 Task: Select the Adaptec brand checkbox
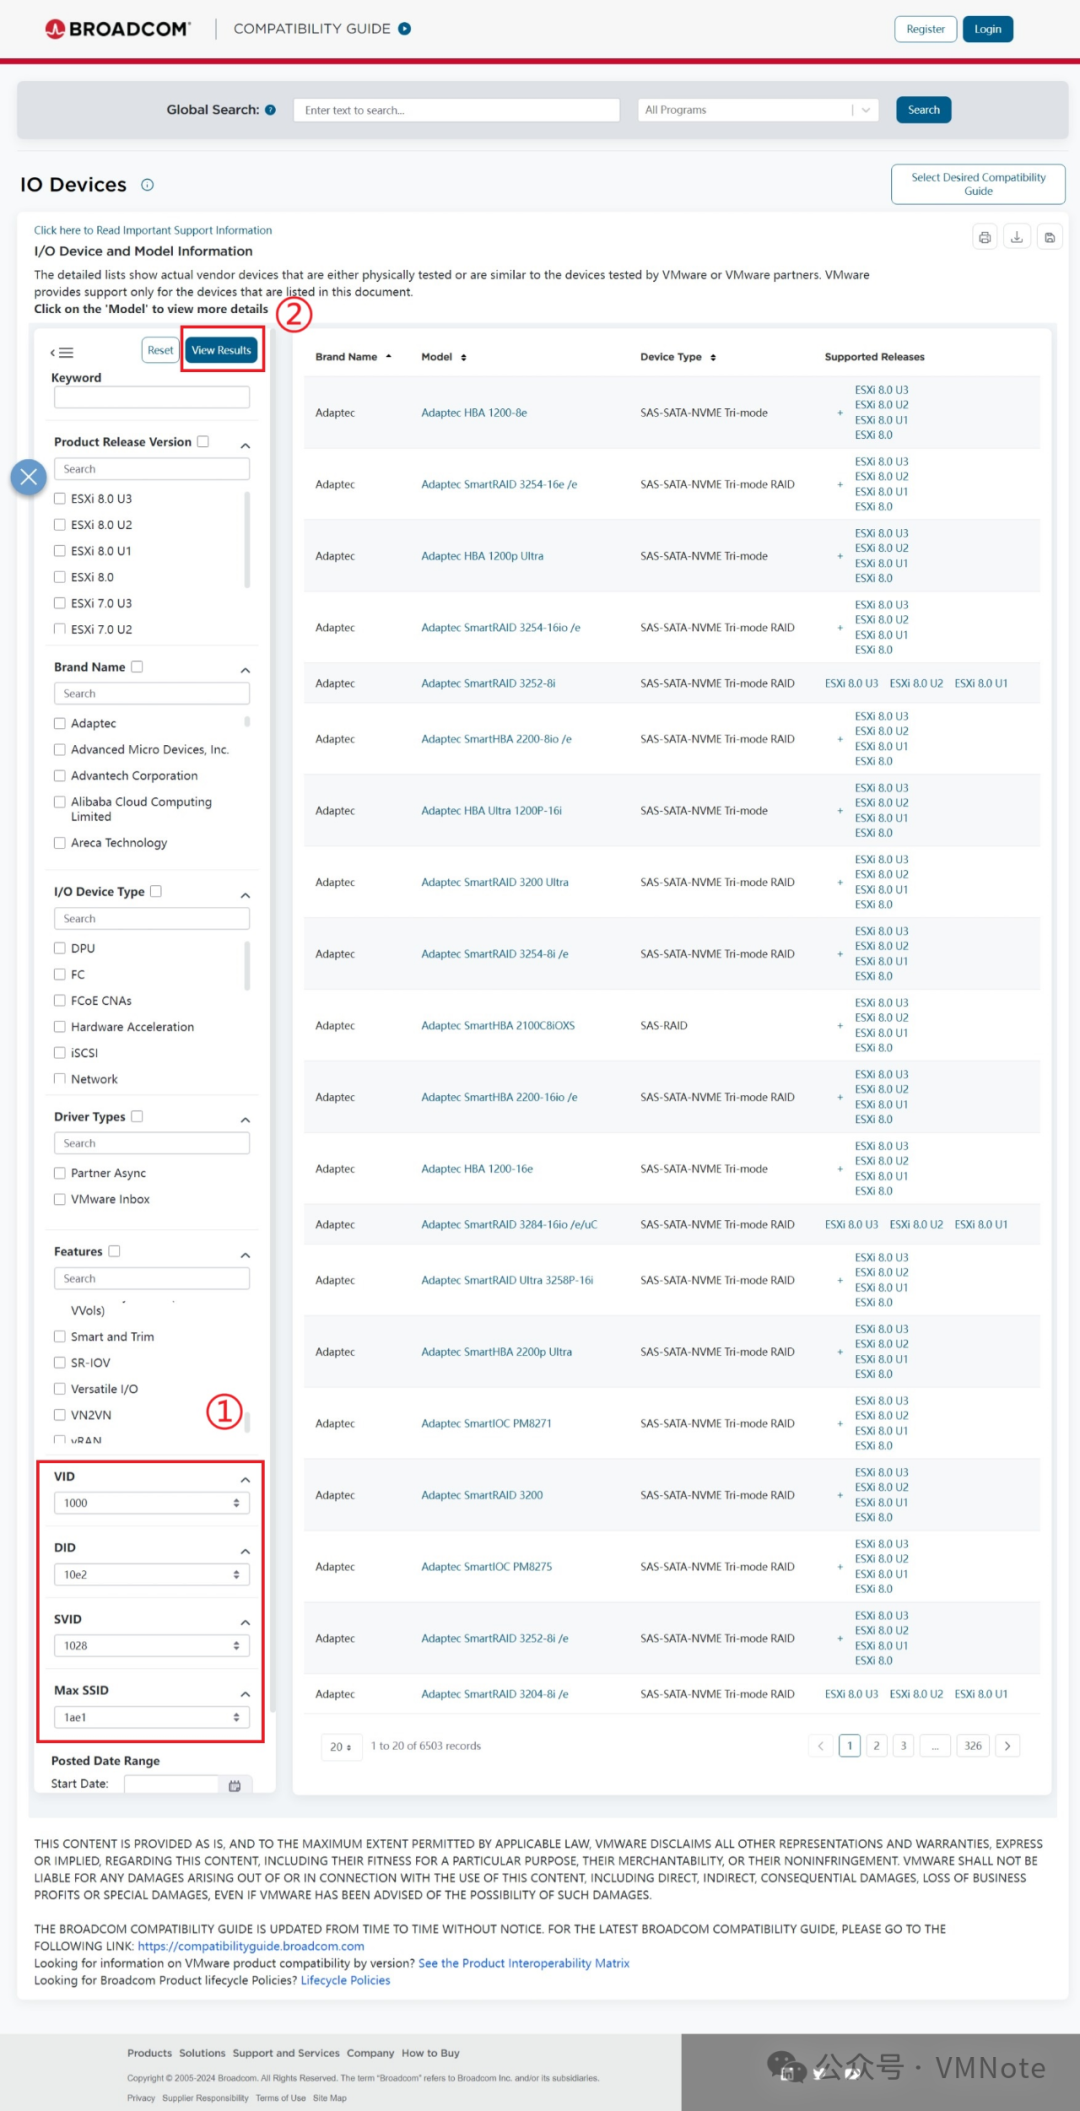(60, 723)
